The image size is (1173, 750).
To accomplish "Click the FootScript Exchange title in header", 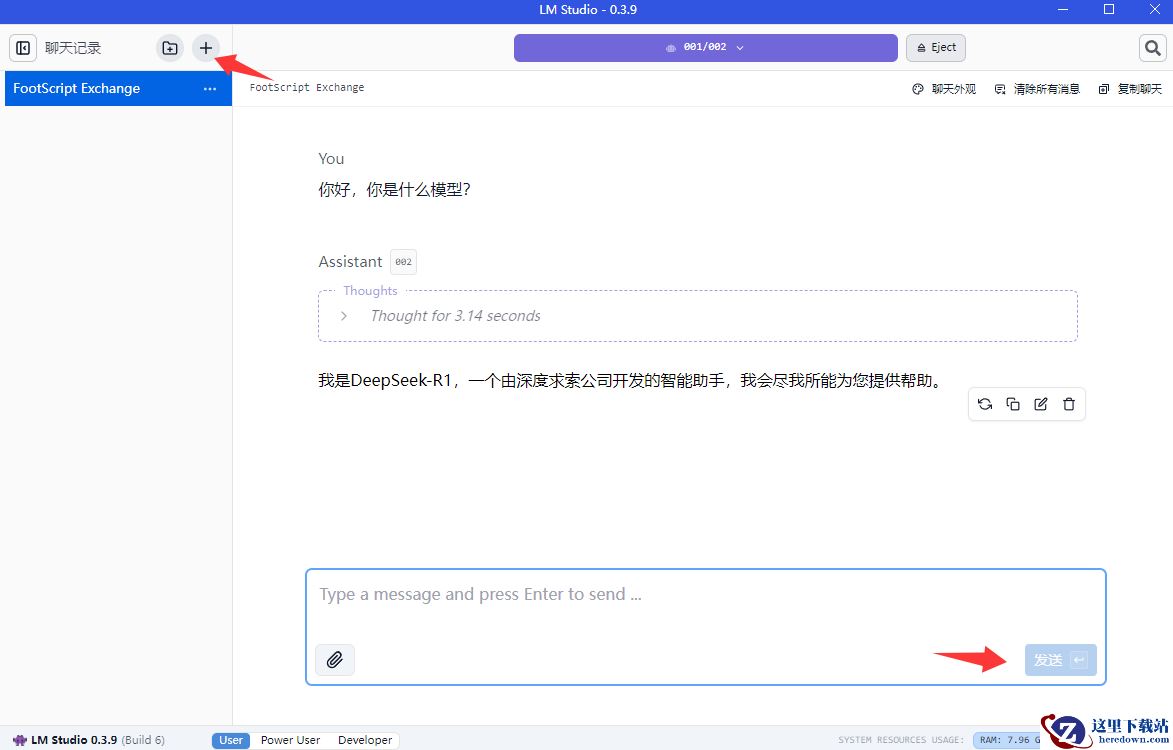I will coord(307,87).
